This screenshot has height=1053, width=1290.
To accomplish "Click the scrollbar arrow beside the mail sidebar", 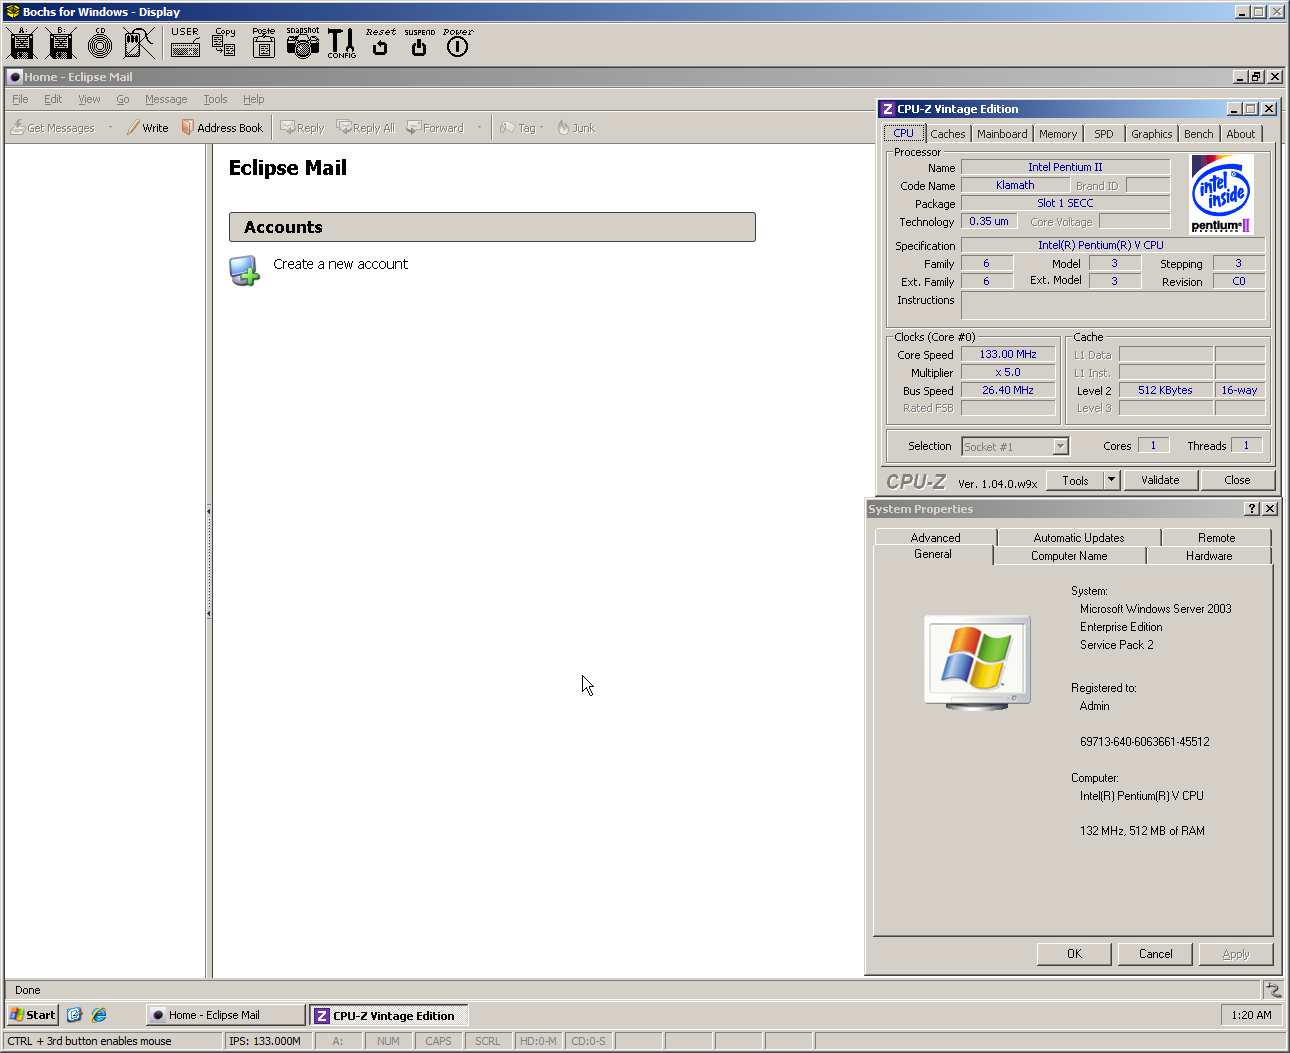I will pos(208,510).
